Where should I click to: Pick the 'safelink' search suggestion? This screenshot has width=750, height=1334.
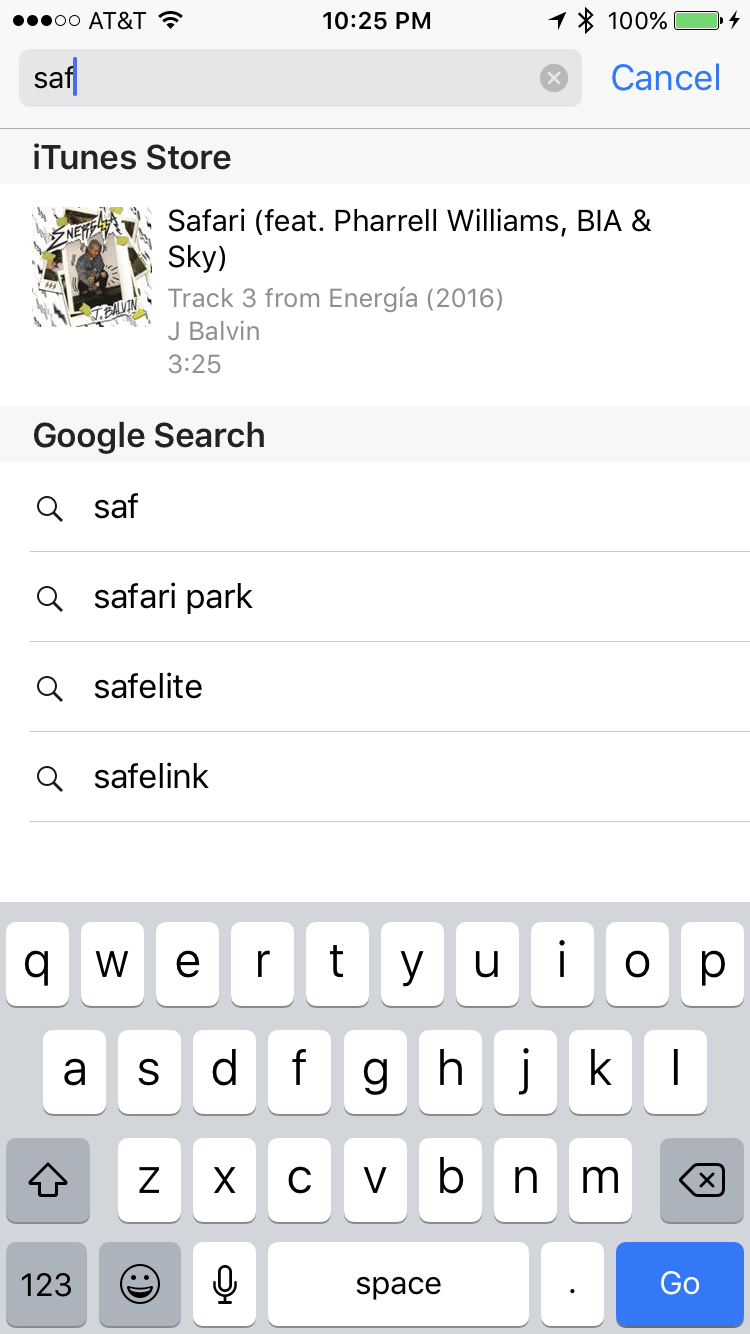pos(375,777)
